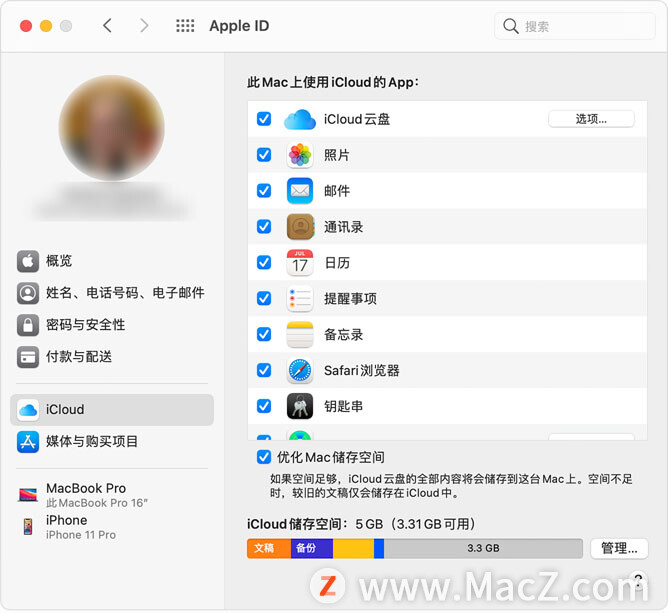Viewport: 668px width, 613px height.
Task: Uncheck the 备忘录 checkbox
Action: point(264,334)
